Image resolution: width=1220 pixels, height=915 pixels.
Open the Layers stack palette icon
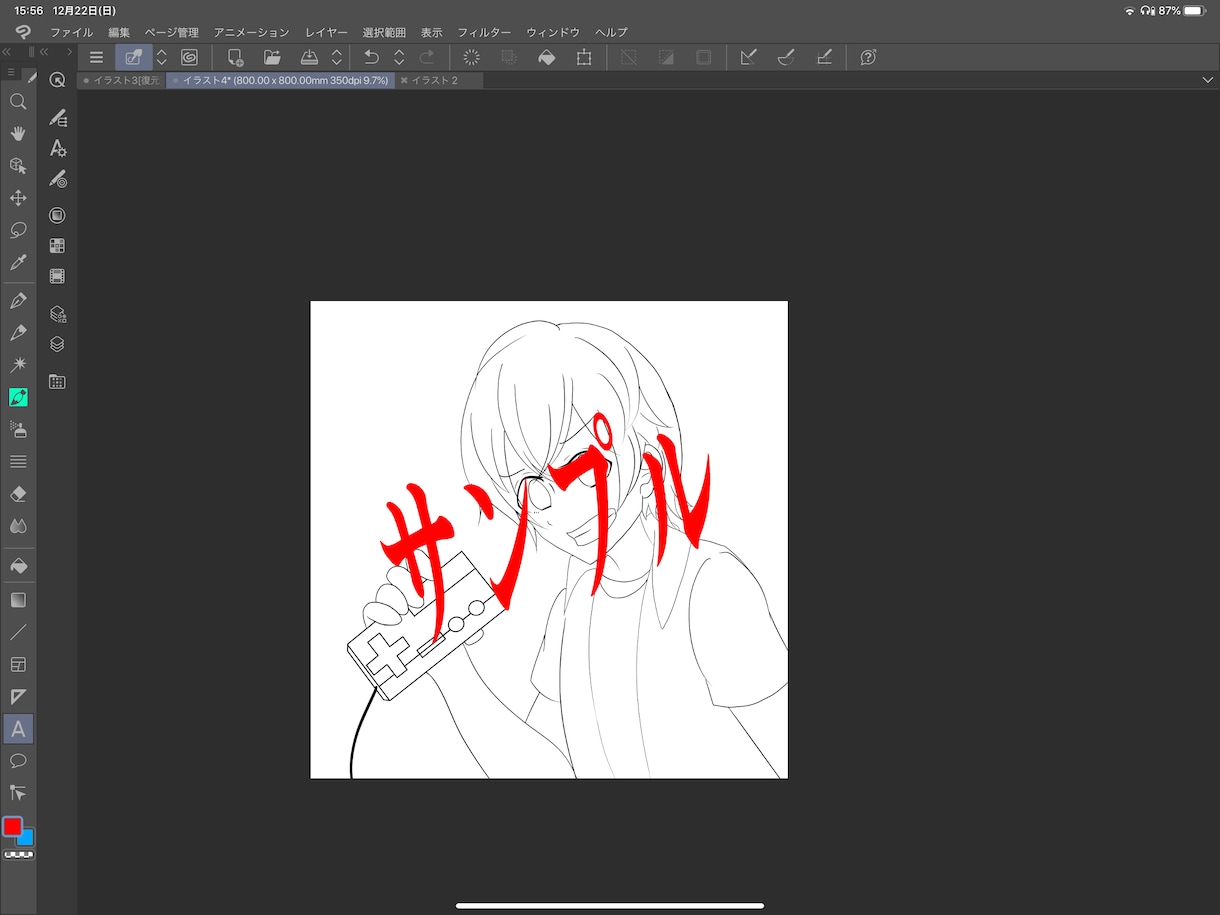[57, 344]
